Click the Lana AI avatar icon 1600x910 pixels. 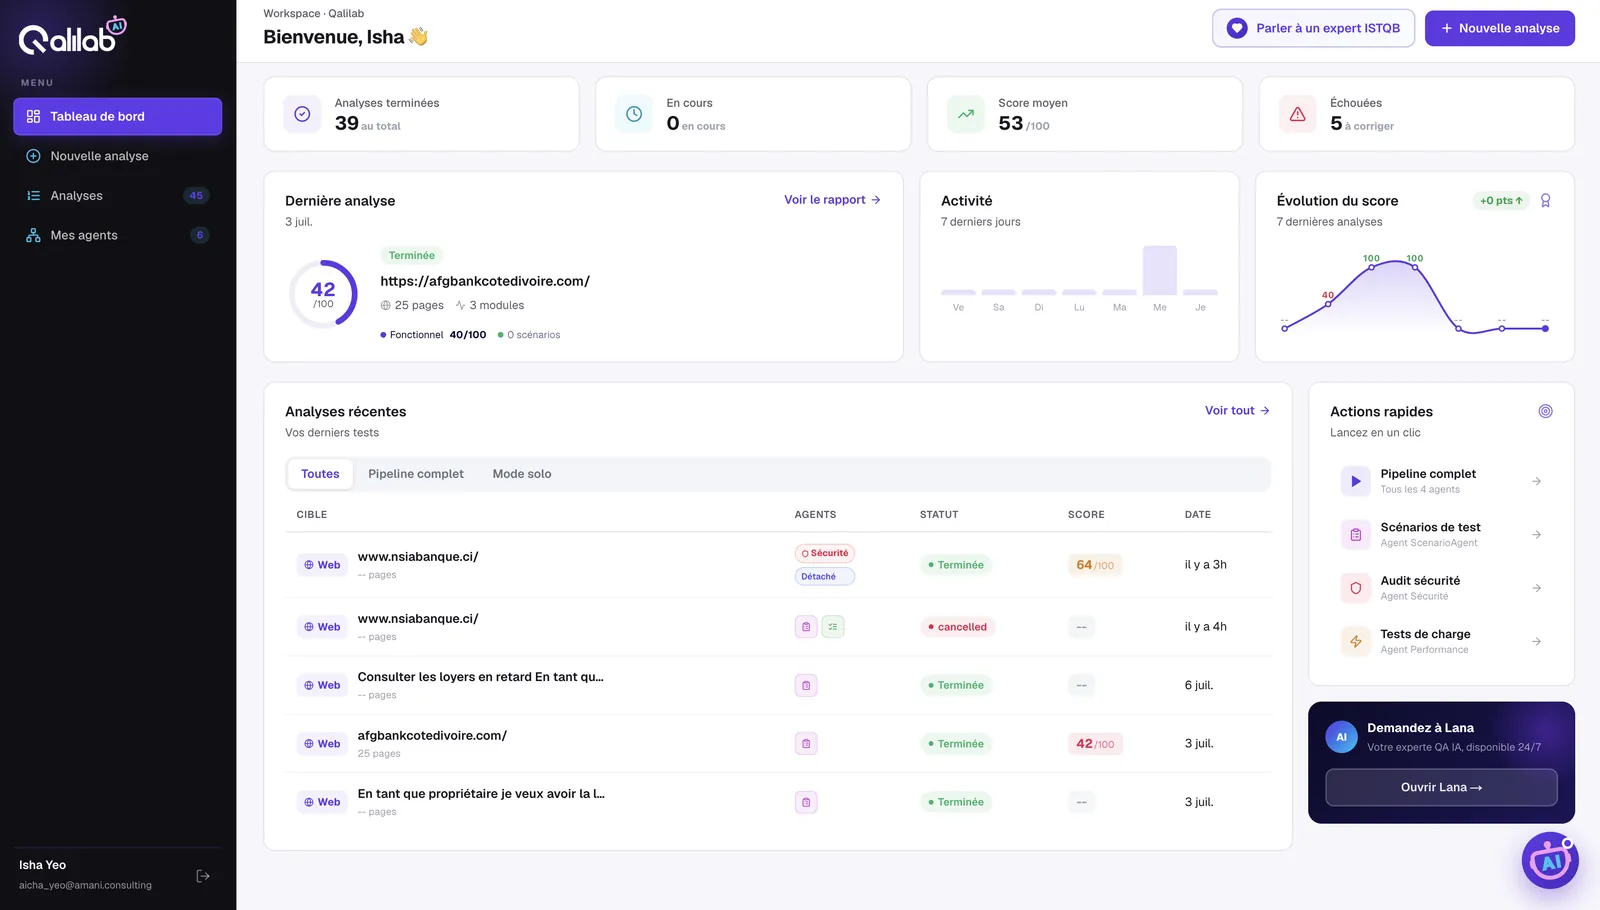click(1341, 737)
